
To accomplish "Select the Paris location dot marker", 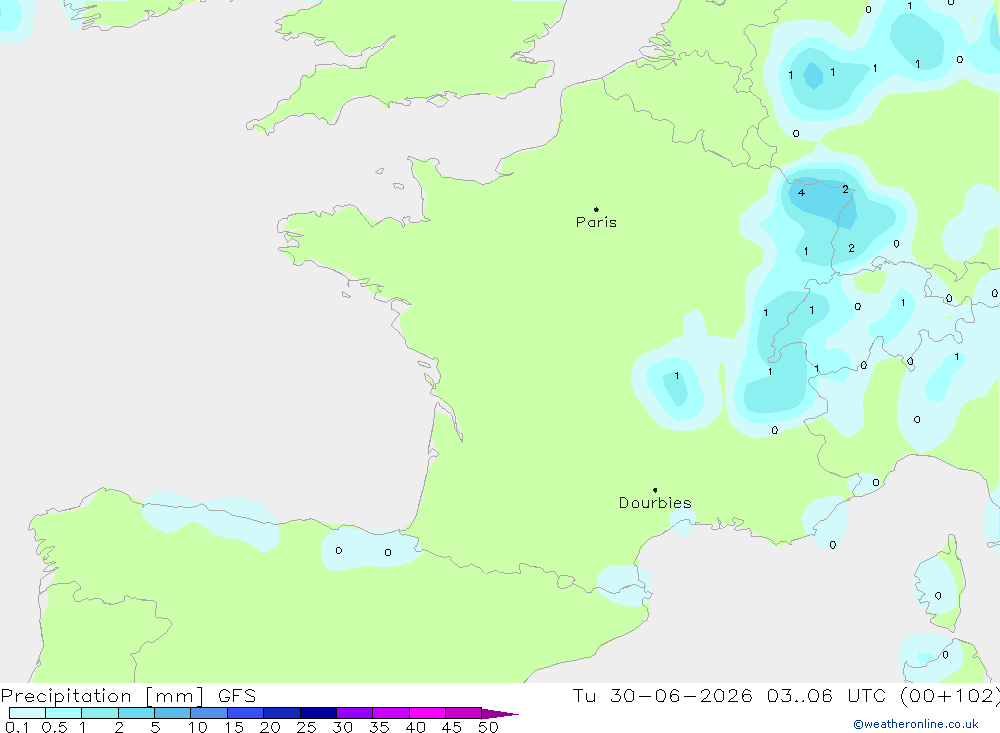I will tap(596, 209).
